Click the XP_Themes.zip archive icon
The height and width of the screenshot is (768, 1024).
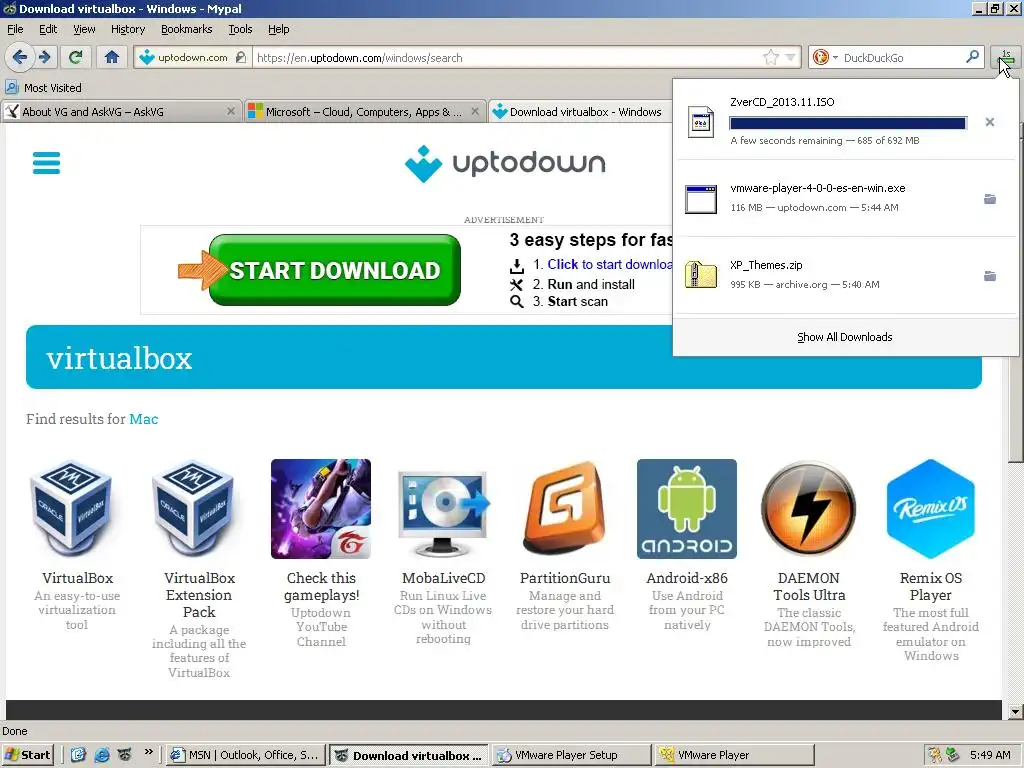(x=701, y=275)
